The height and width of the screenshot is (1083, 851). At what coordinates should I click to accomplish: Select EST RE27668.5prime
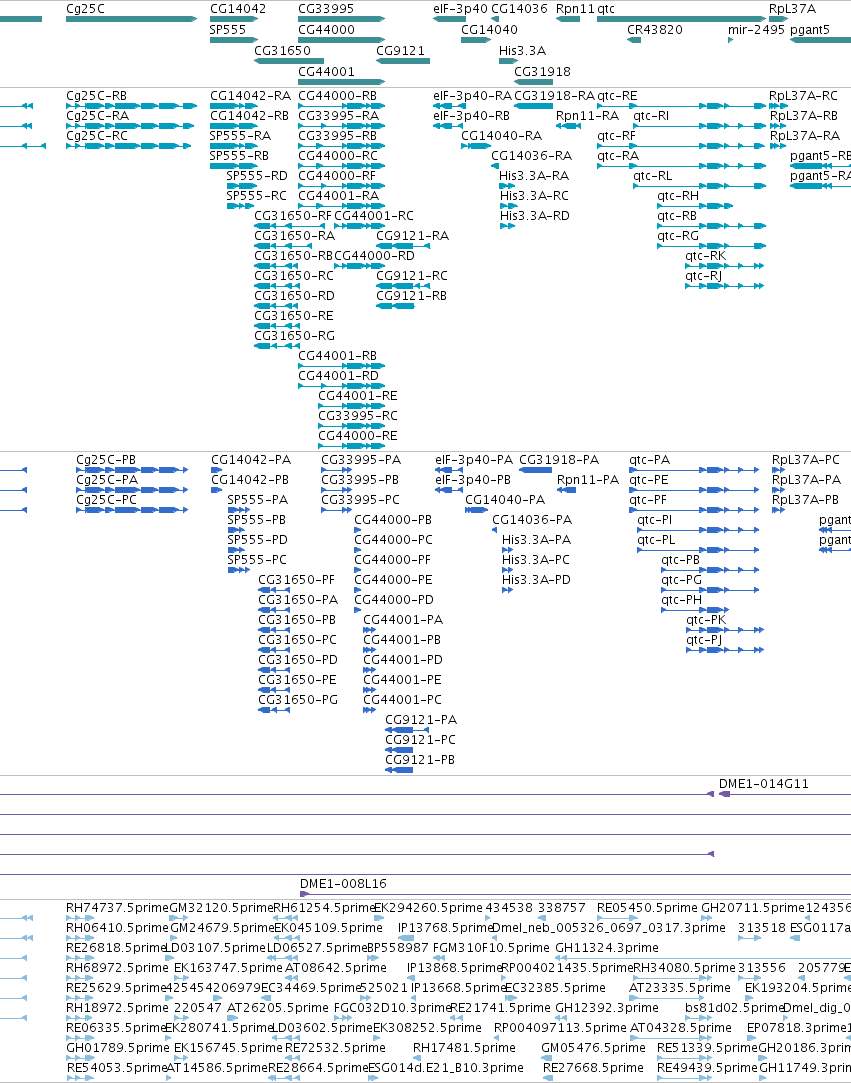coord(593,1068)
